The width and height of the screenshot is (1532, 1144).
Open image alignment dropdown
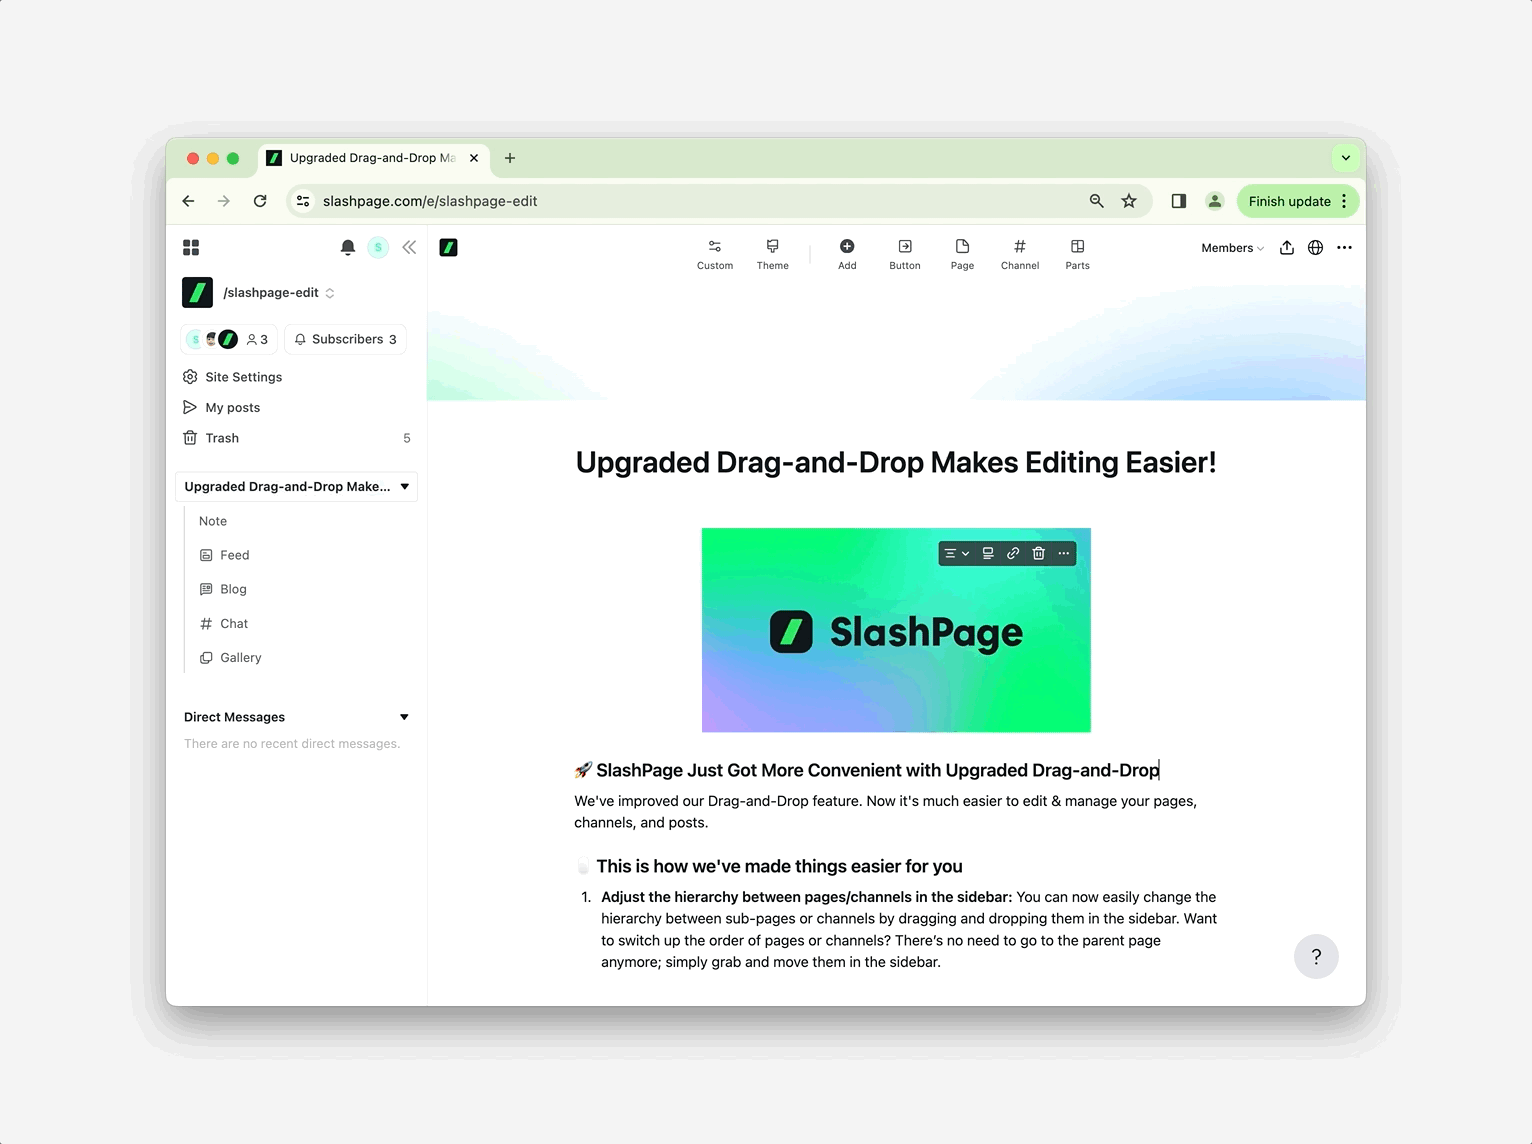tap(957, 553)
